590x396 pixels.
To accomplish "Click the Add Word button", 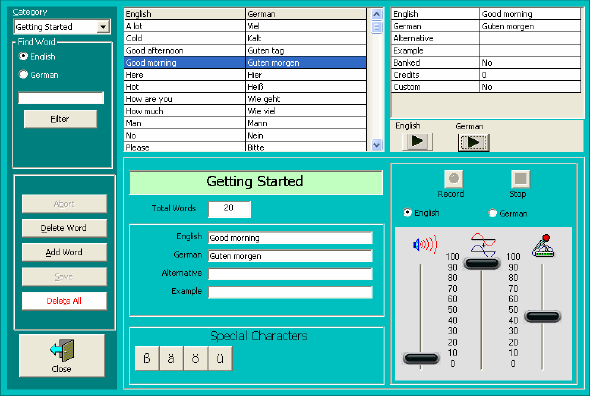I will 64,252.
